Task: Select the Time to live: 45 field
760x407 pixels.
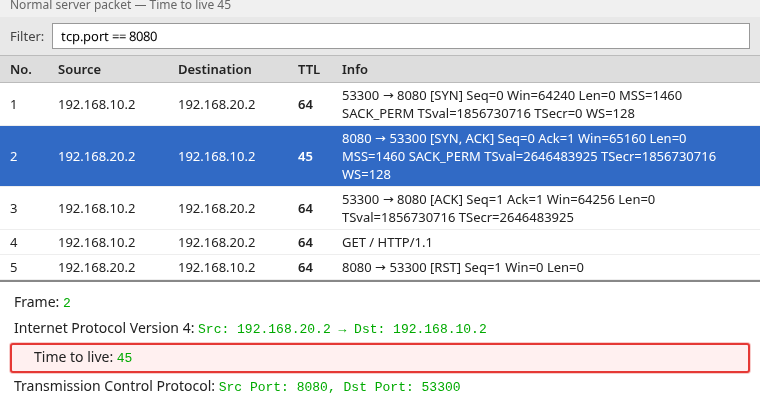Action: tap(380, 358)
